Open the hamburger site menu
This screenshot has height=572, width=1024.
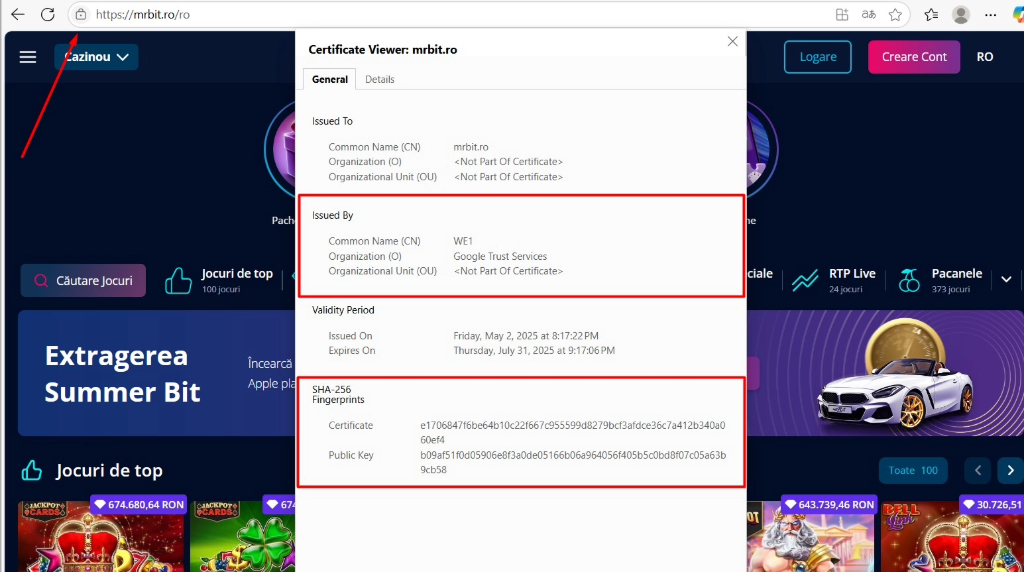pyautogui.click(x=28, y=57)
